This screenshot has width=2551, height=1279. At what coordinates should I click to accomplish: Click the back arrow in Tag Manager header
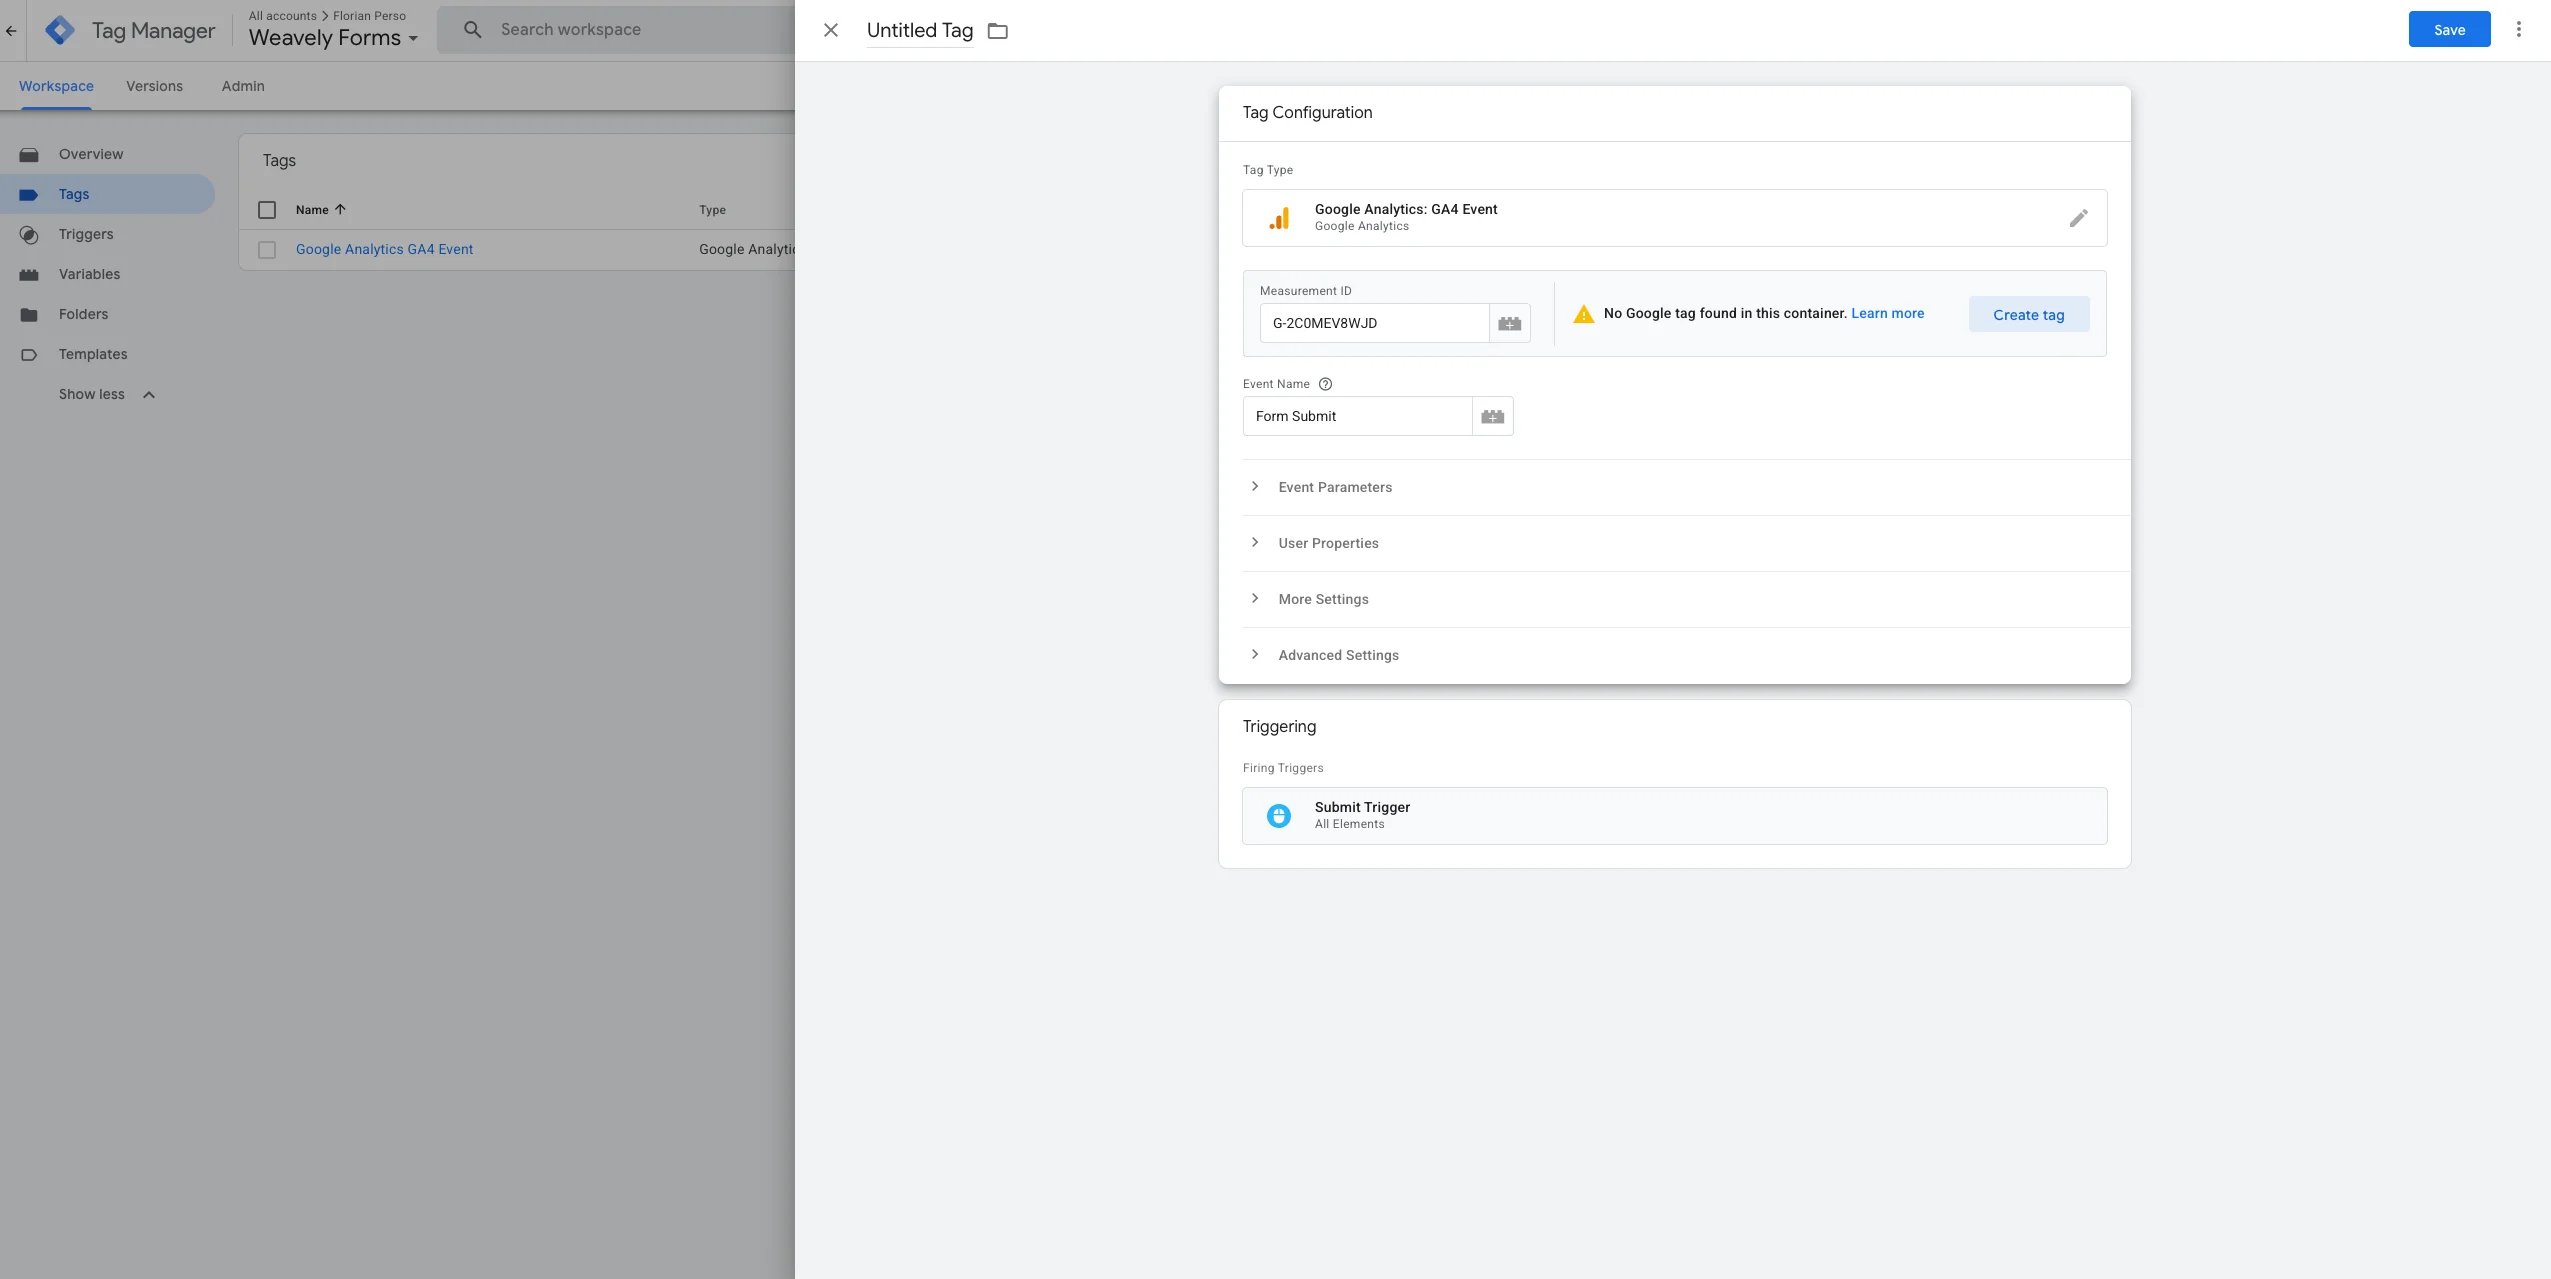[x=11, y=31]
